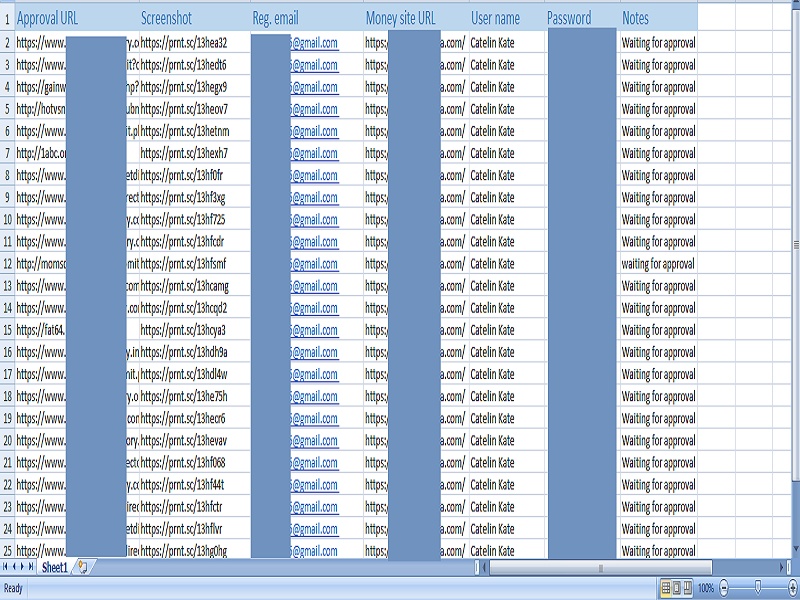Select the Sheet1 tab
Viewport: 800px width, 600px height.
[x=55, y=566]
